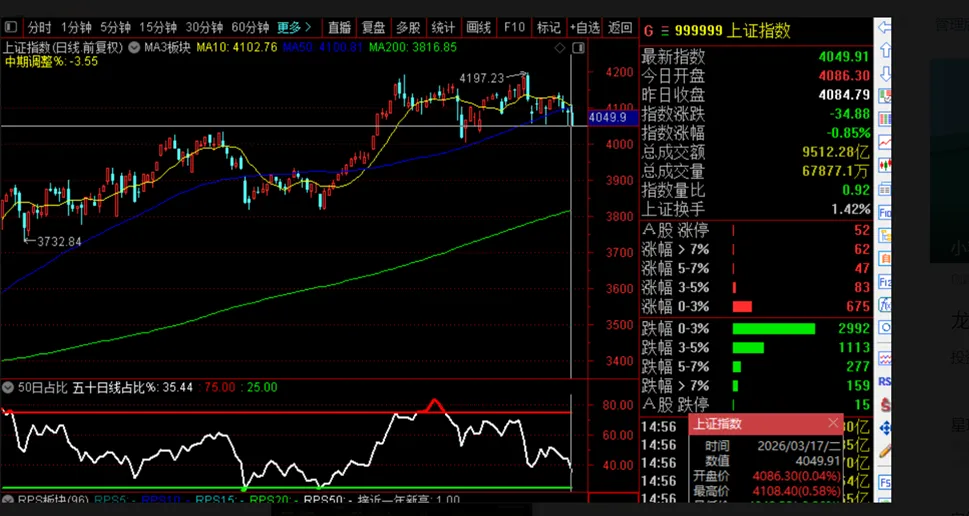This screenshot has width=969, height=516.
Task: Select the 5分钟 period
Action: click(x=116, y=27)
